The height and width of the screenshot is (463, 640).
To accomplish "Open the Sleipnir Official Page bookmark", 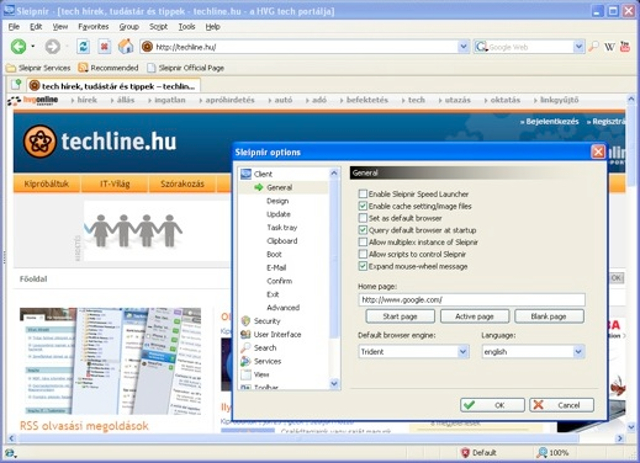I will coord(186,68).
